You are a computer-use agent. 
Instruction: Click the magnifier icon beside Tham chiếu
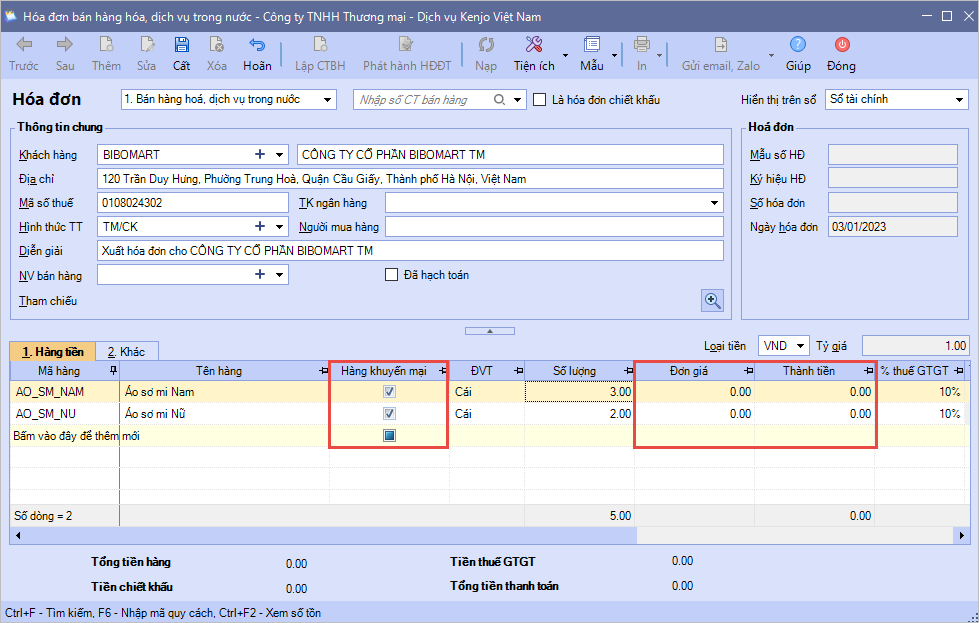coord(712,300)
